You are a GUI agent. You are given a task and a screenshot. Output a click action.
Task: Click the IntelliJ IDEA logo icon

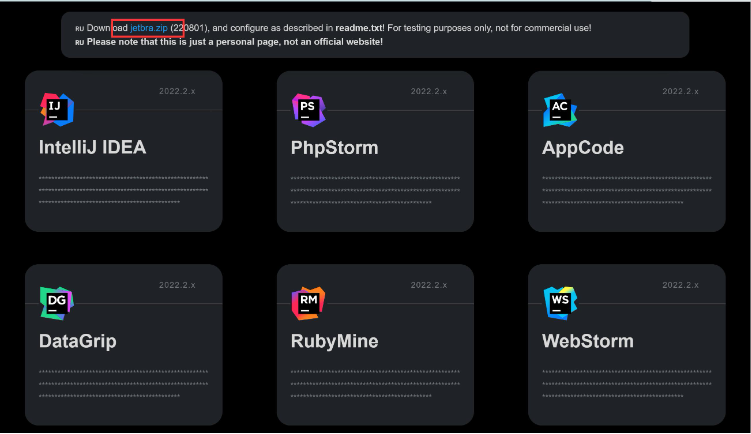(57, 110)
